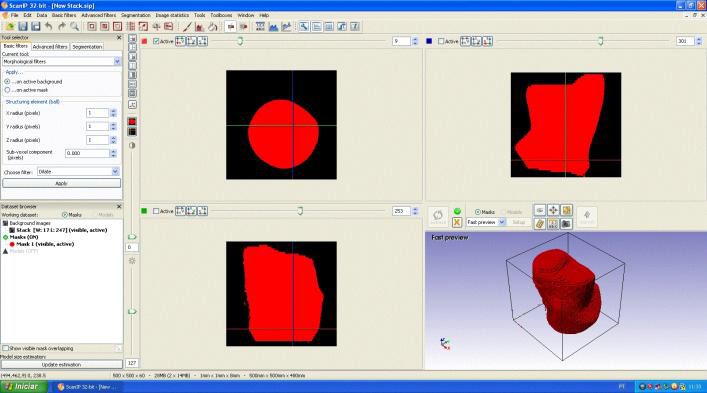This screenshot has width=707, height=393.
Task: Click the orange X cancel render icon
Action: [457, 222]
